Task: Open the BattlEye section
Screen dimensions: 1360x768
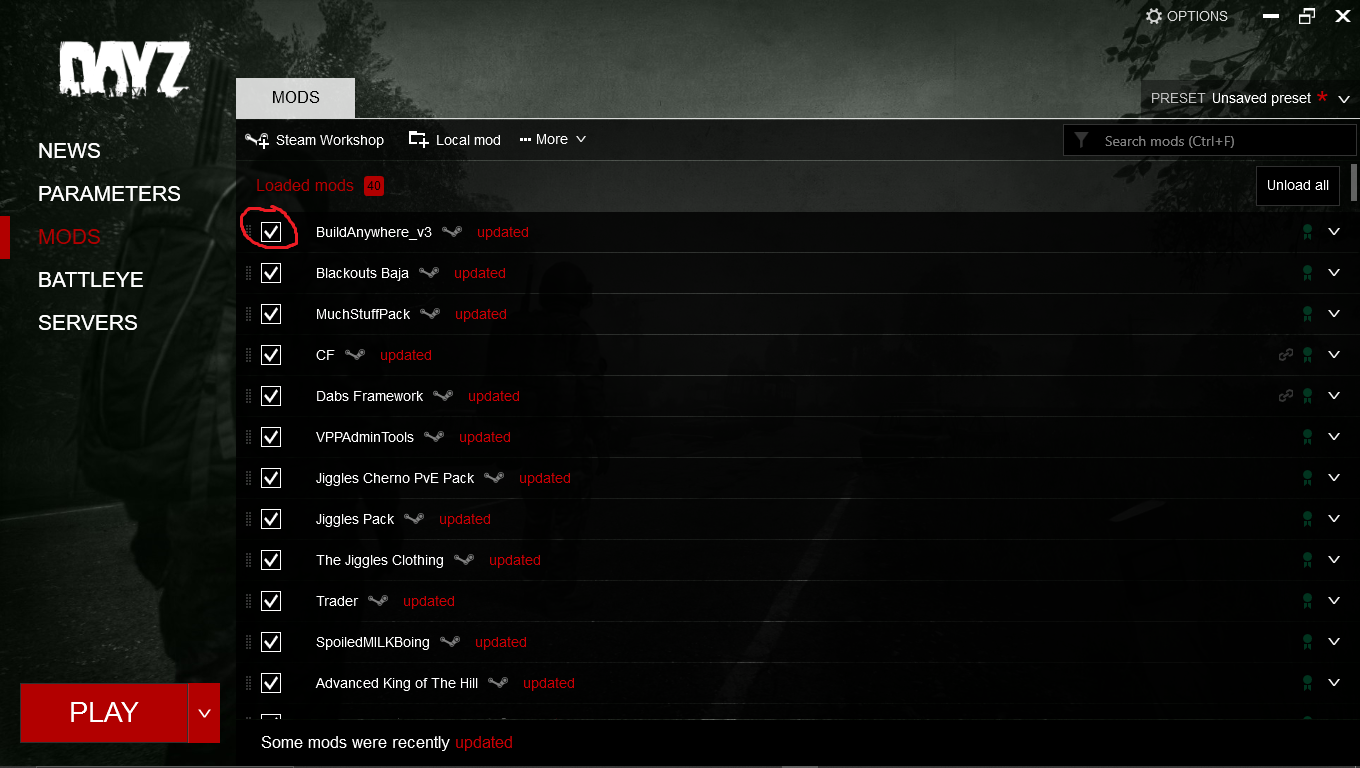Action: coord(91,280)
